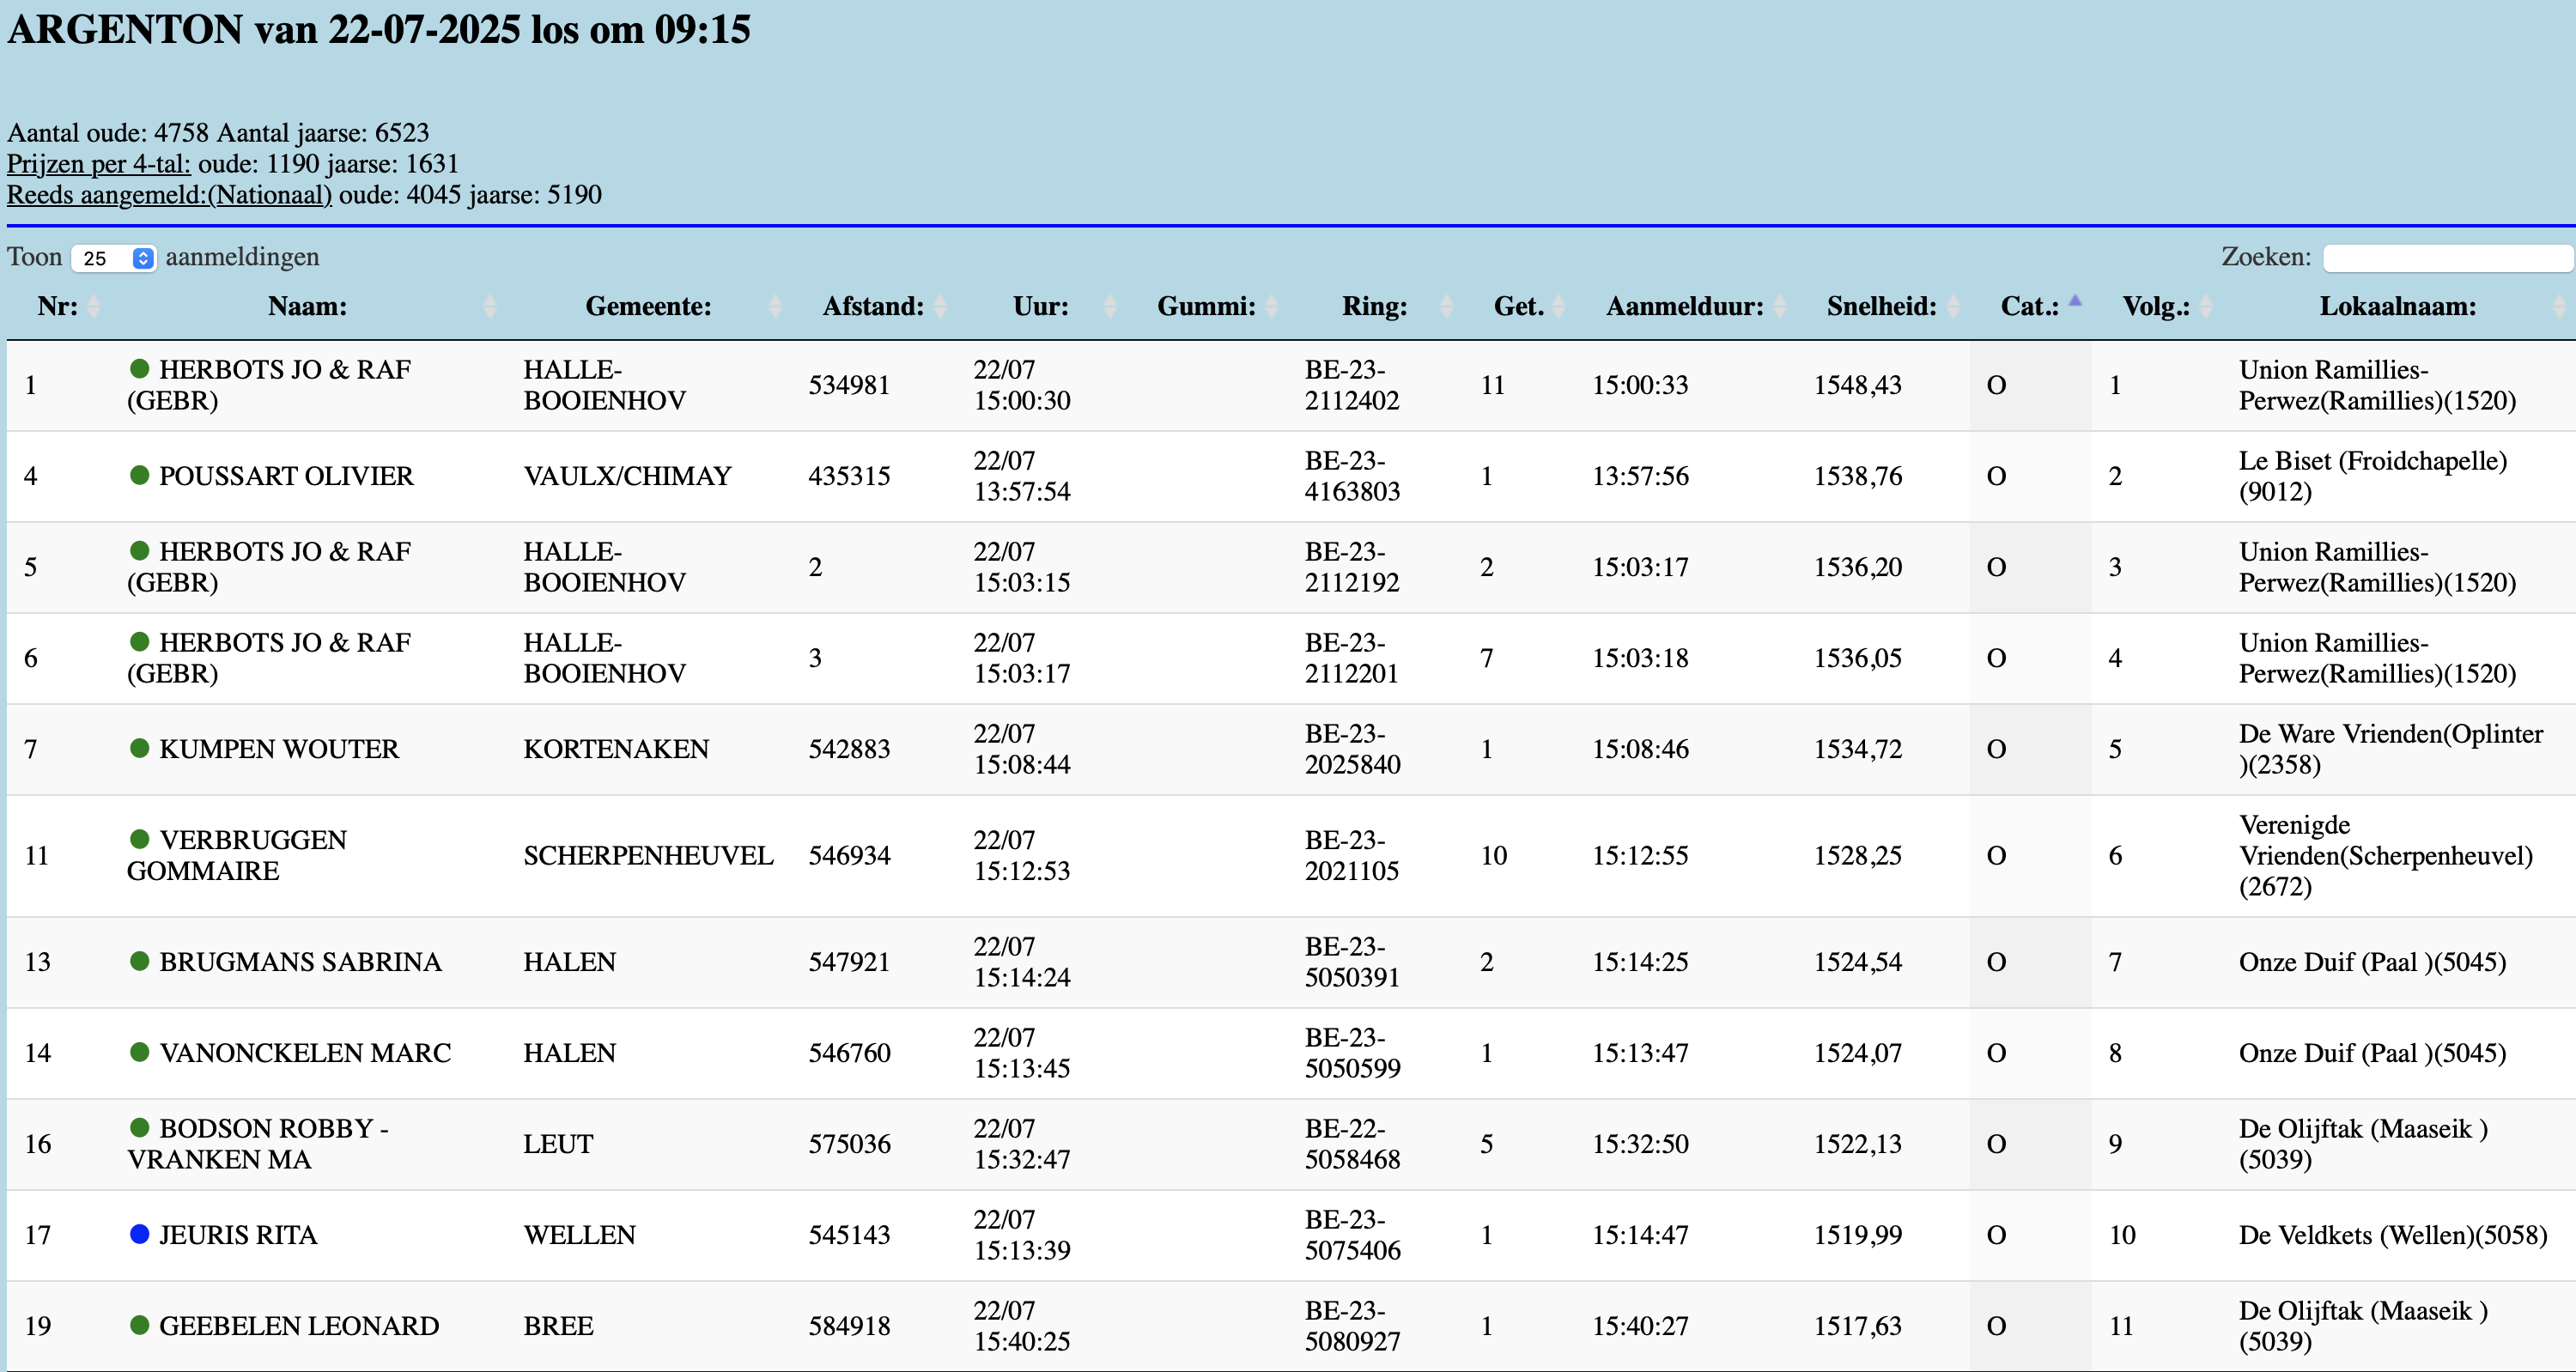Click green dot beside BRUGMANS SABRINA
This screenshot has width=2576, height=1372.
[140, 961]
